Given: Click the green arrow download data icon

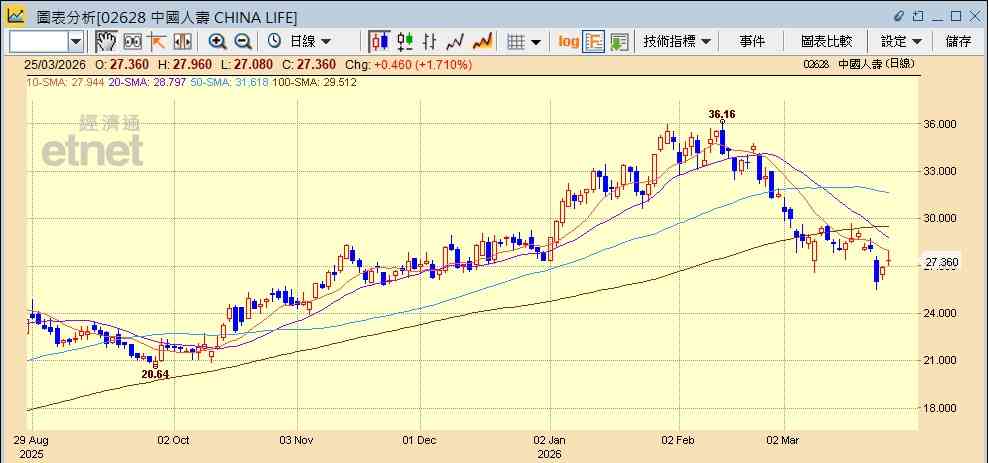Looking at the screenshot, I should pyautogui.click(x=619, y=42).
